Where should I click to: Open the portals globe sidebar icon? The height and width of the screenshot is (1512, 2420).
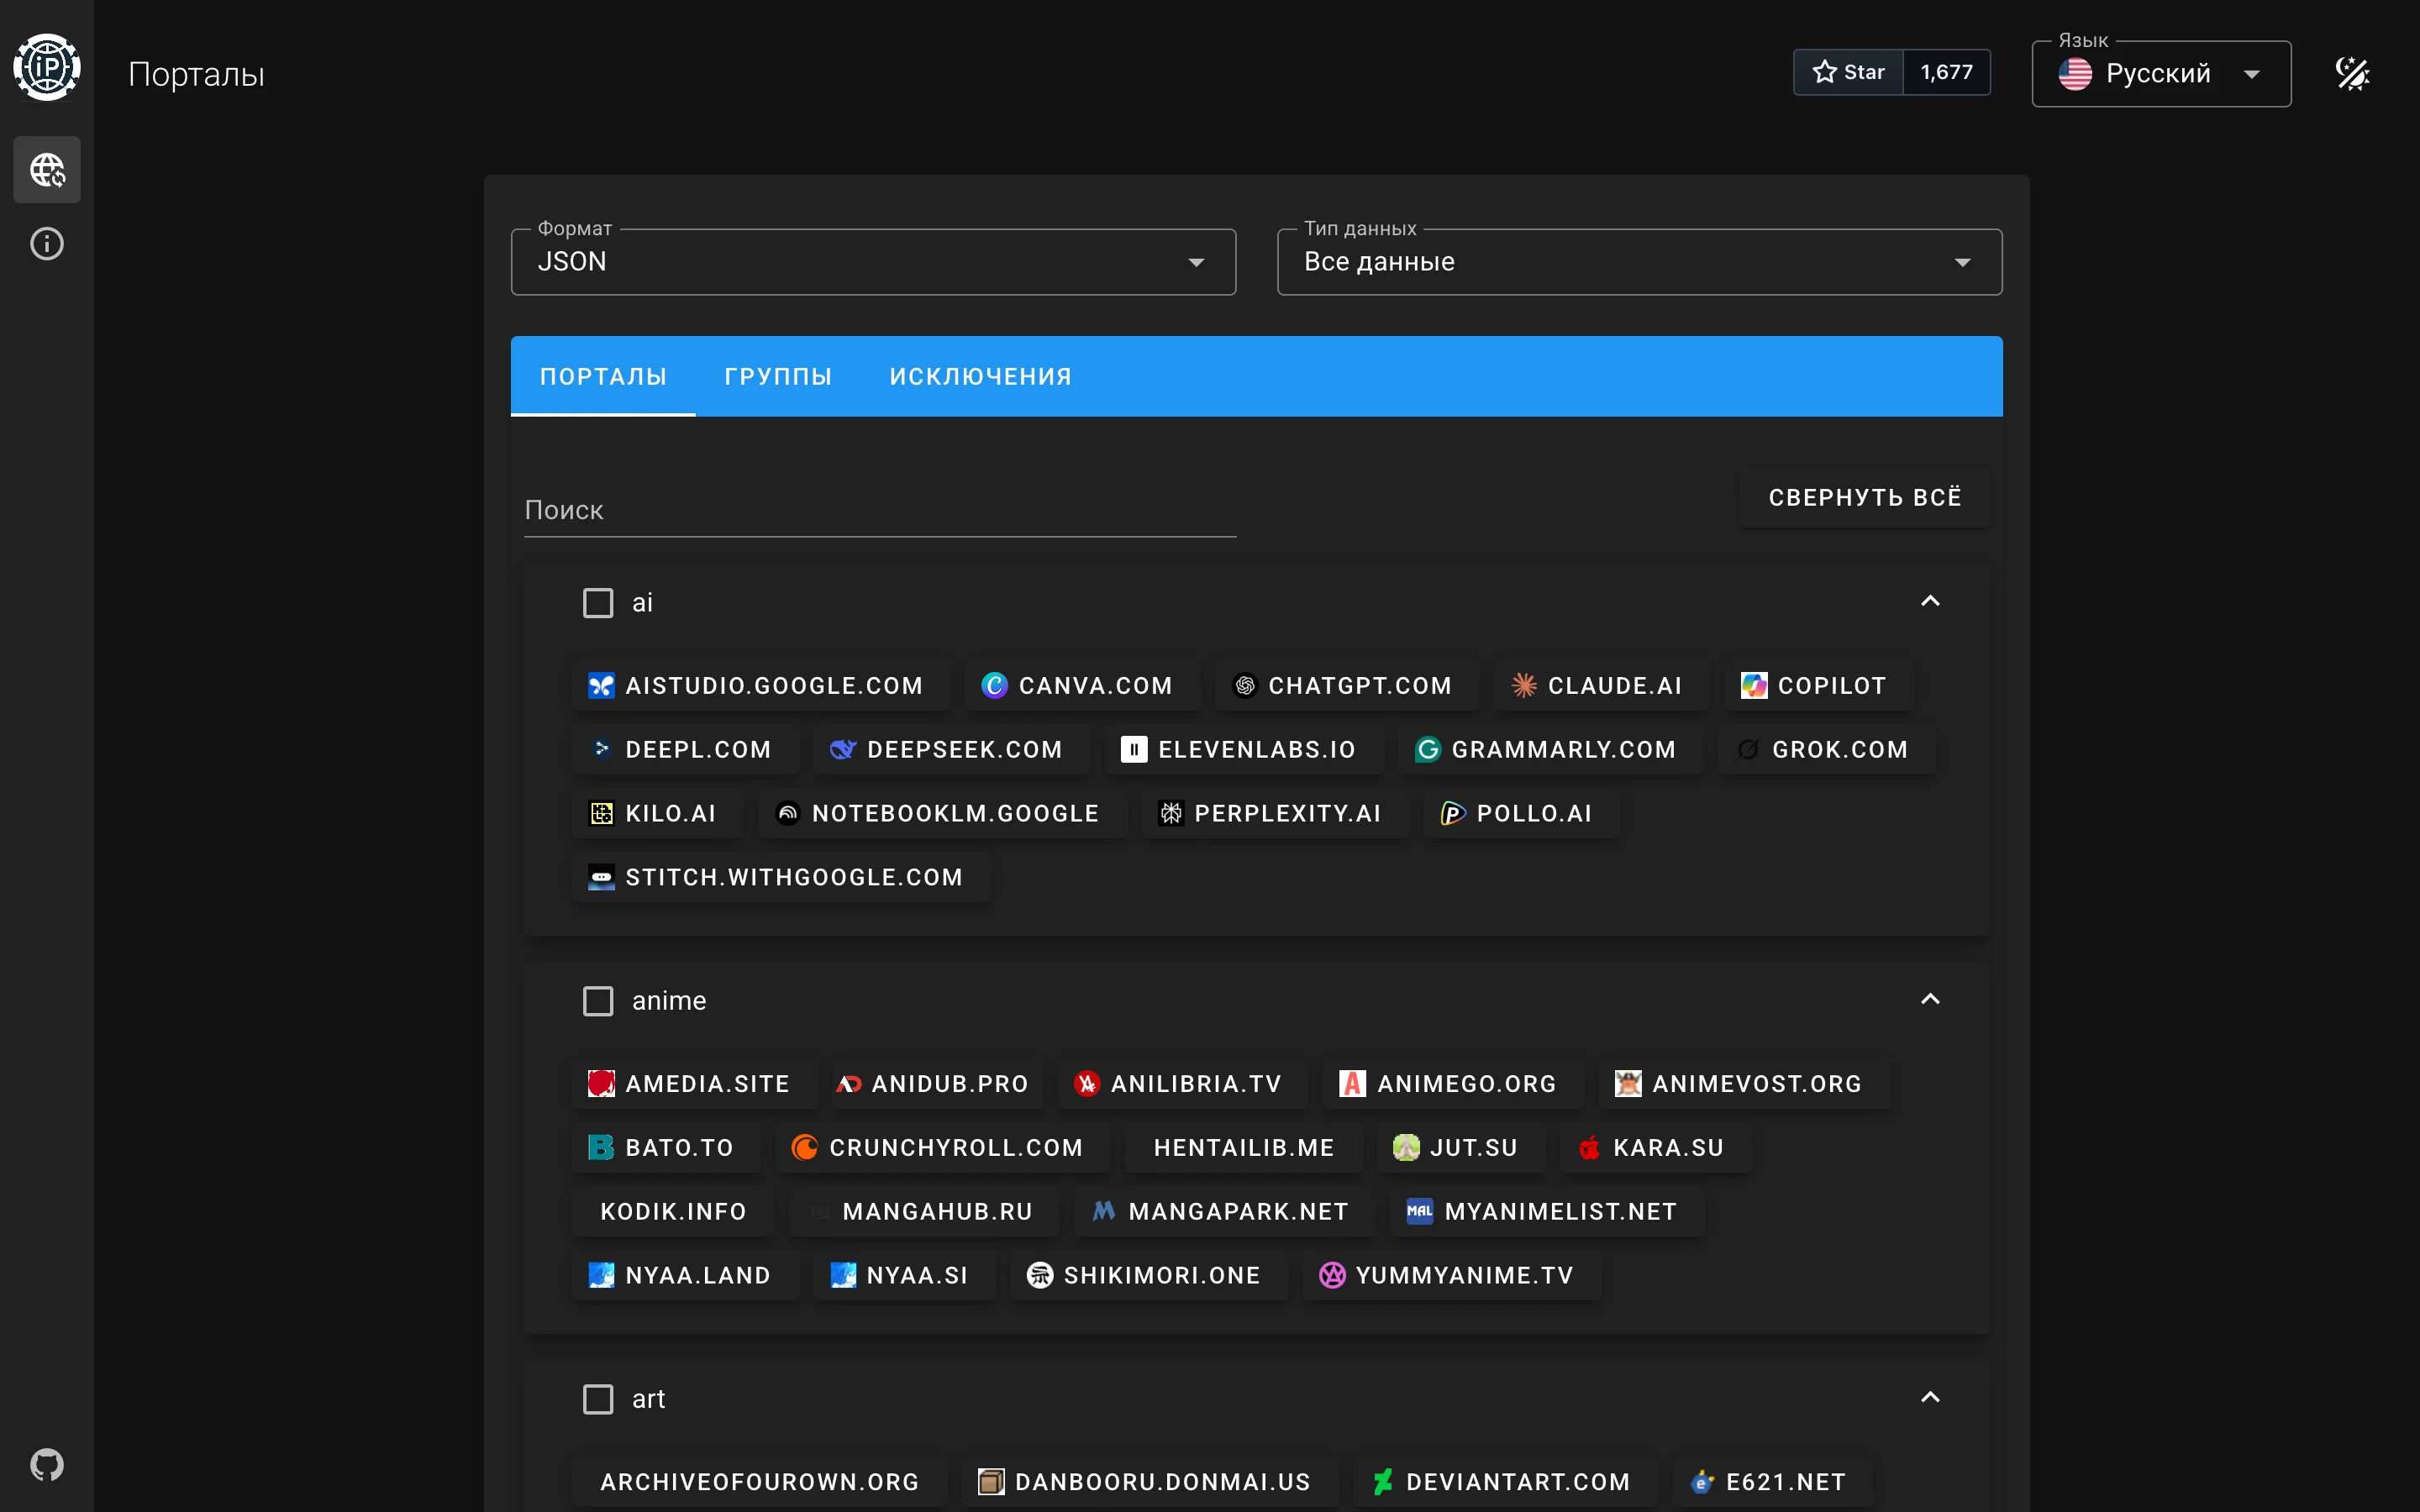(47, 170)
